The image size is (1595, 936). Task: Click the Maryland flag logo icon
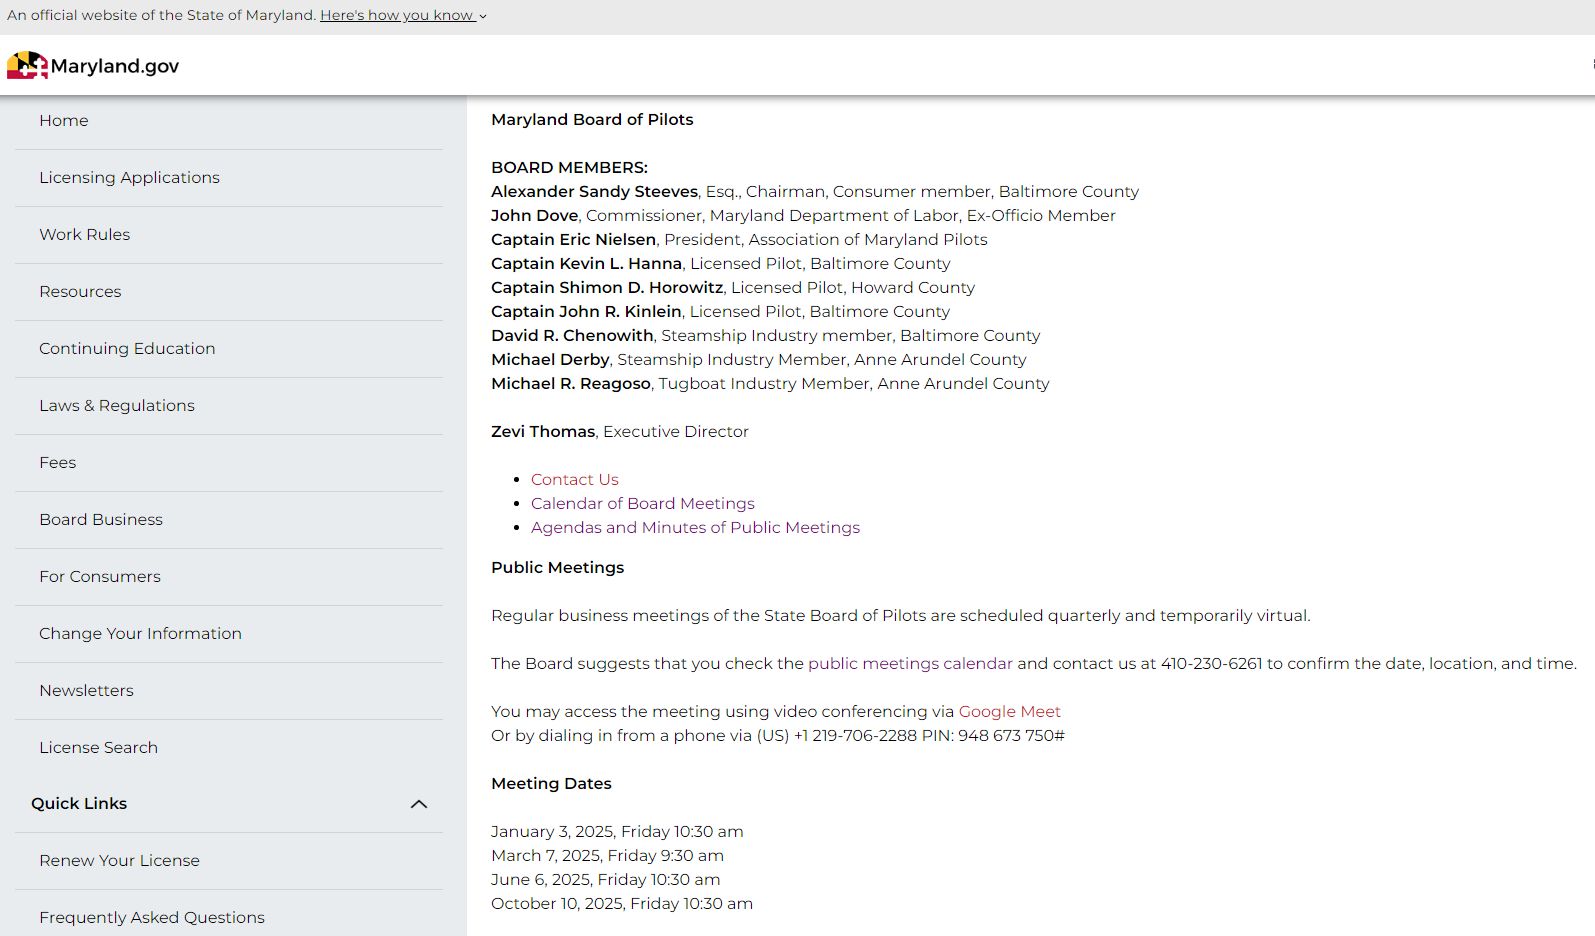(27, 66)
